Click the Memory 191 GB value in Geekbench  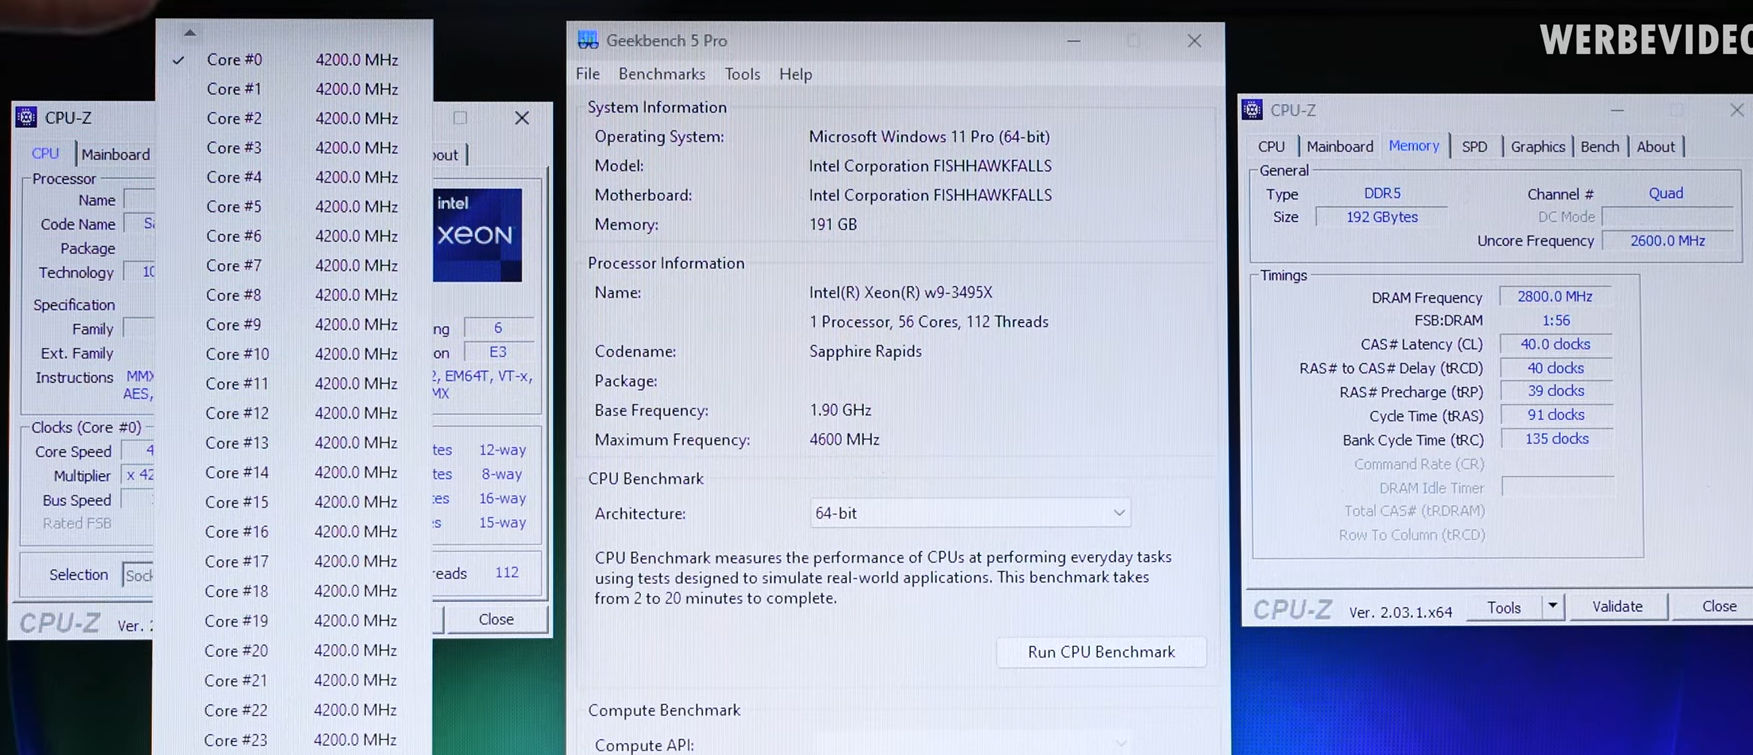(833, 225)
